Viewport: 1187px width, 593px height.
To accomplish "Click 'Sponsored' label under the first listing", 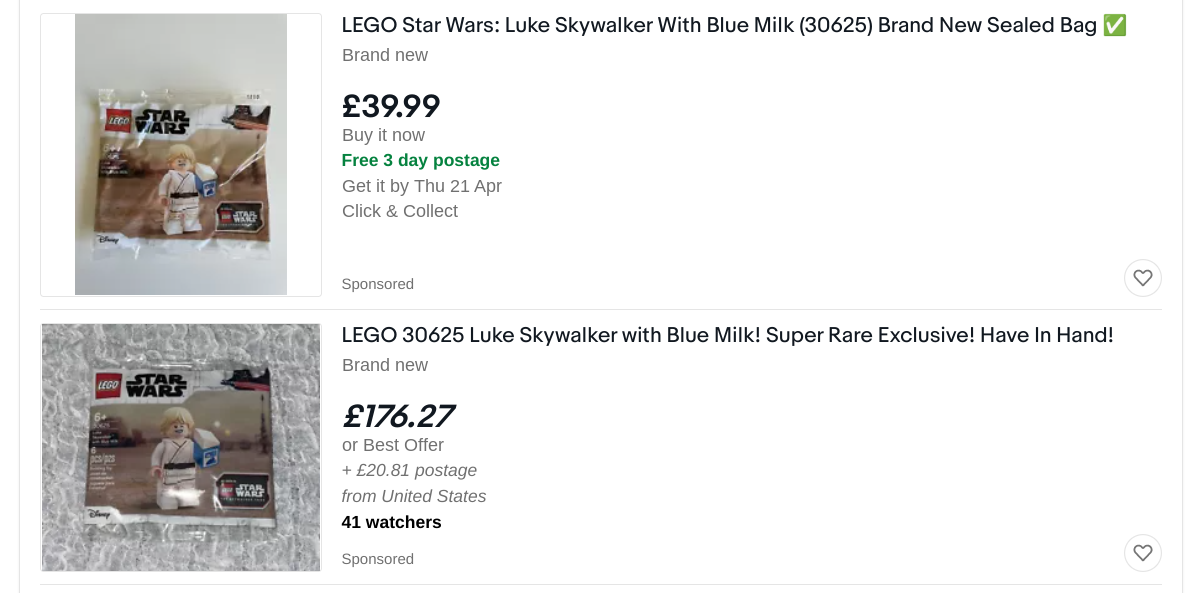I will pos(378,284).
